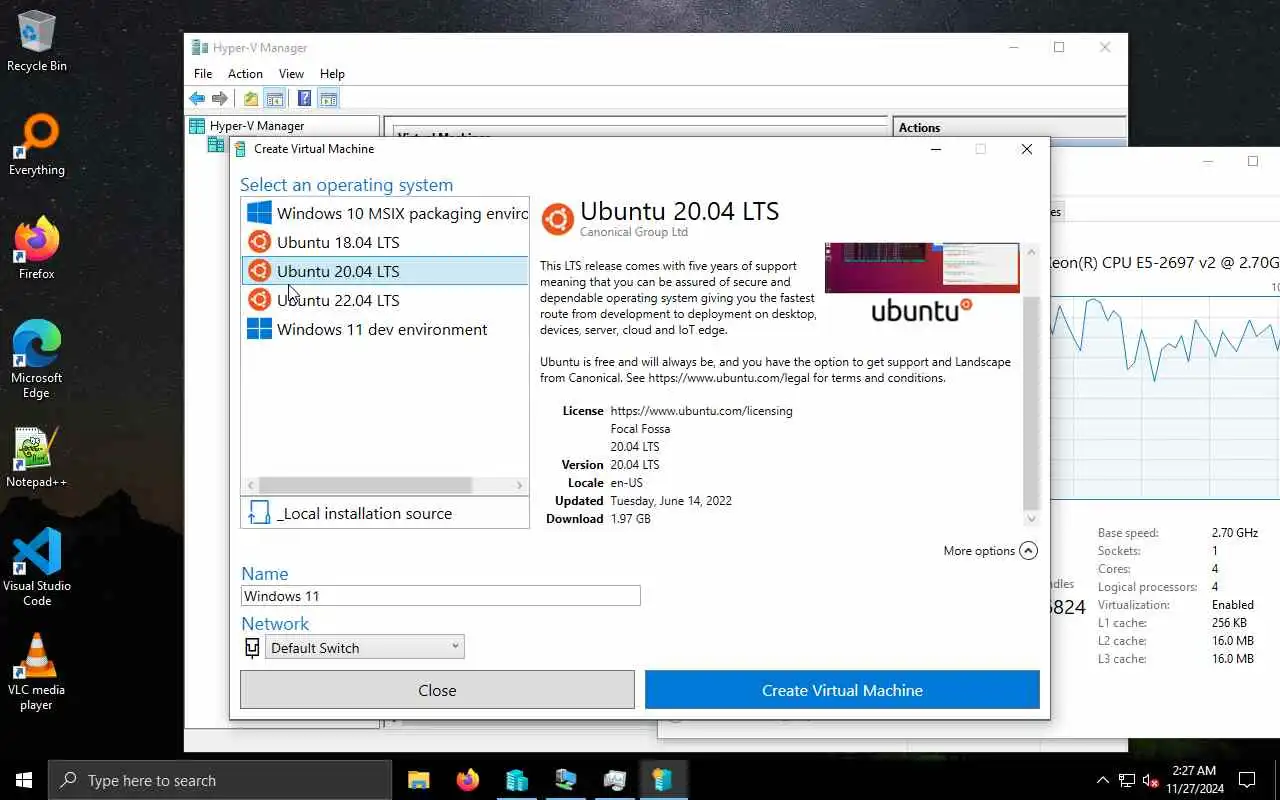The image size is (1280, 800).
Task: Expand More options chevron
Action: tap(1028, 551)
